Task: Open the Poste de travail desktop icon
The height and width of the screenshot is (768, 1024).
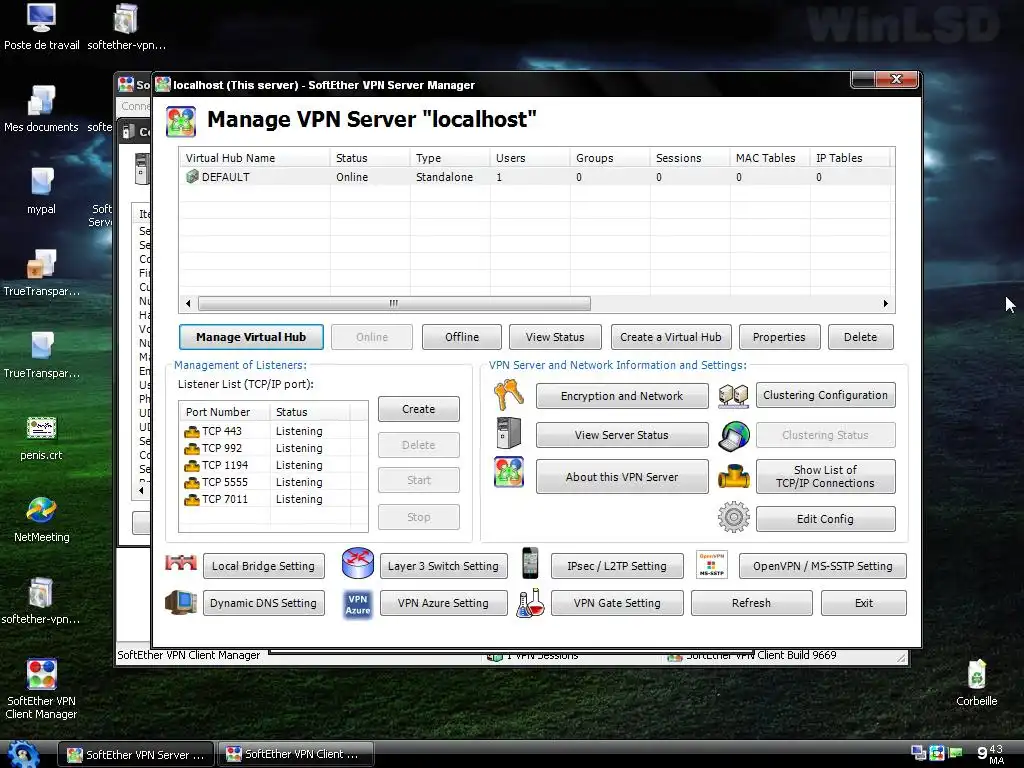Action: point(41,26)
